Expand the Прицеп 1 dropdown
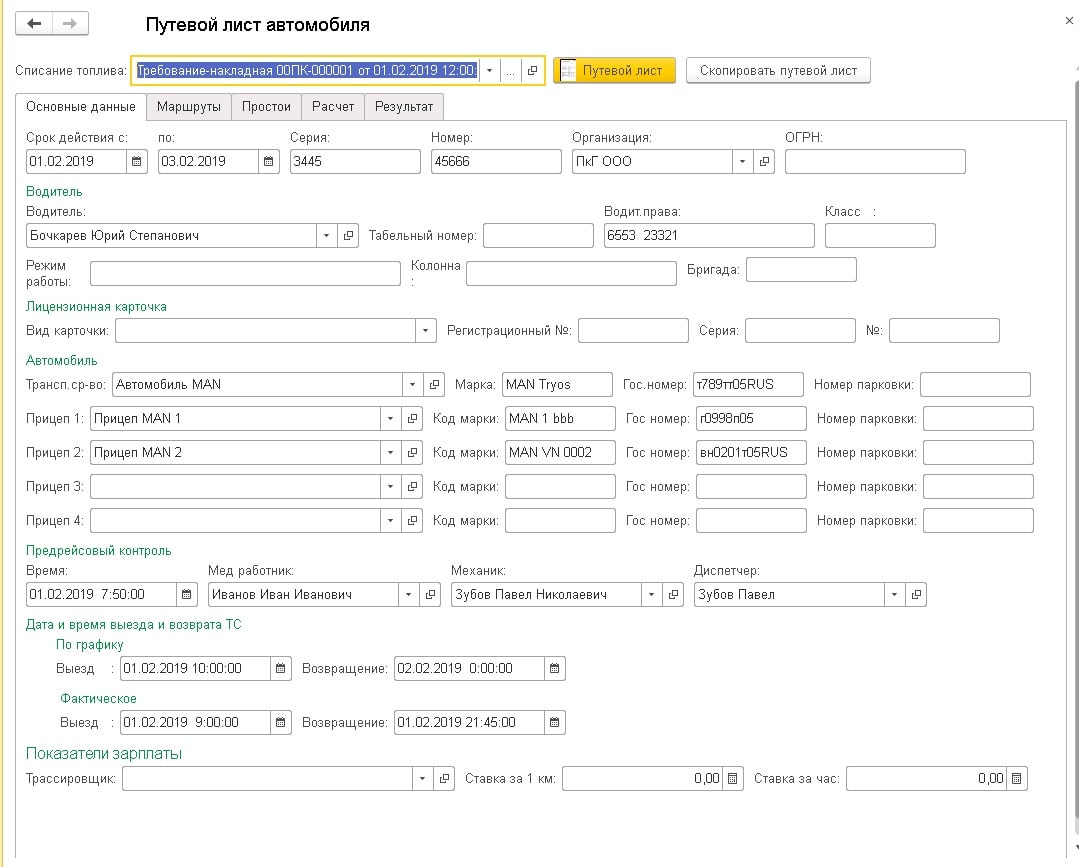The width and height of the screenshot is (1079, 867). 391,418
